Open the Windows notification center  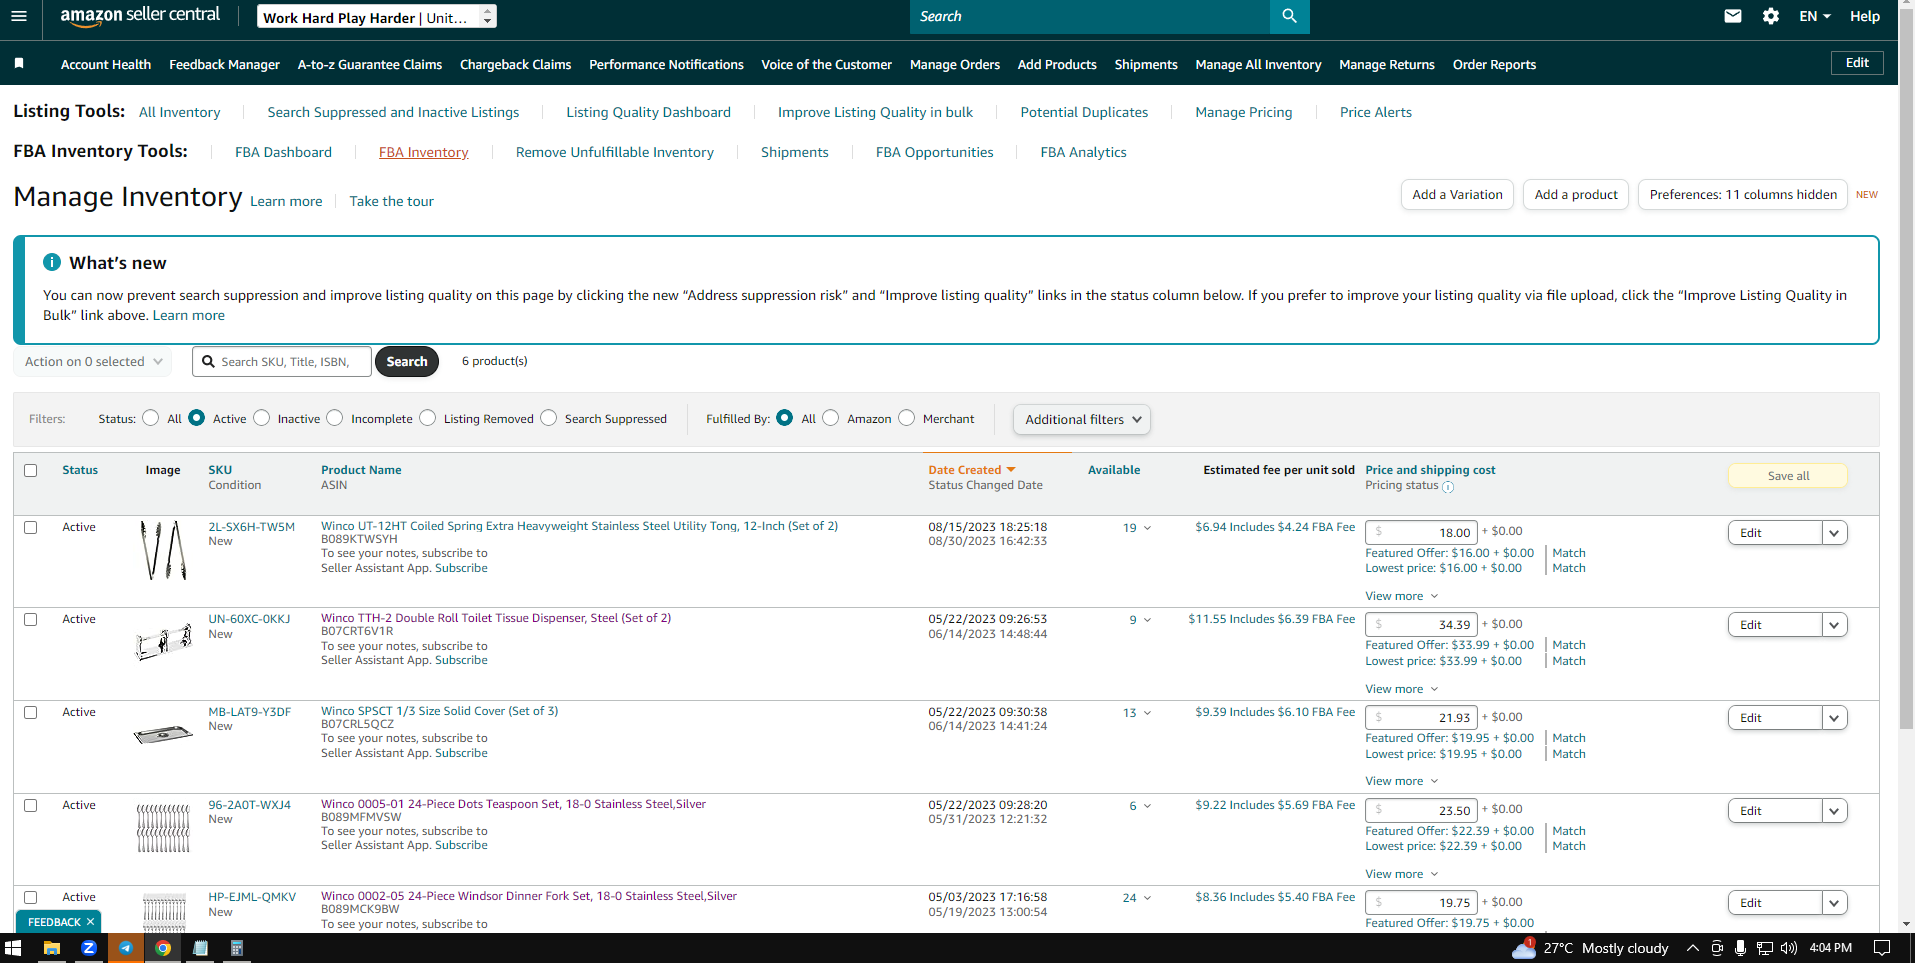pos(1881,948)
